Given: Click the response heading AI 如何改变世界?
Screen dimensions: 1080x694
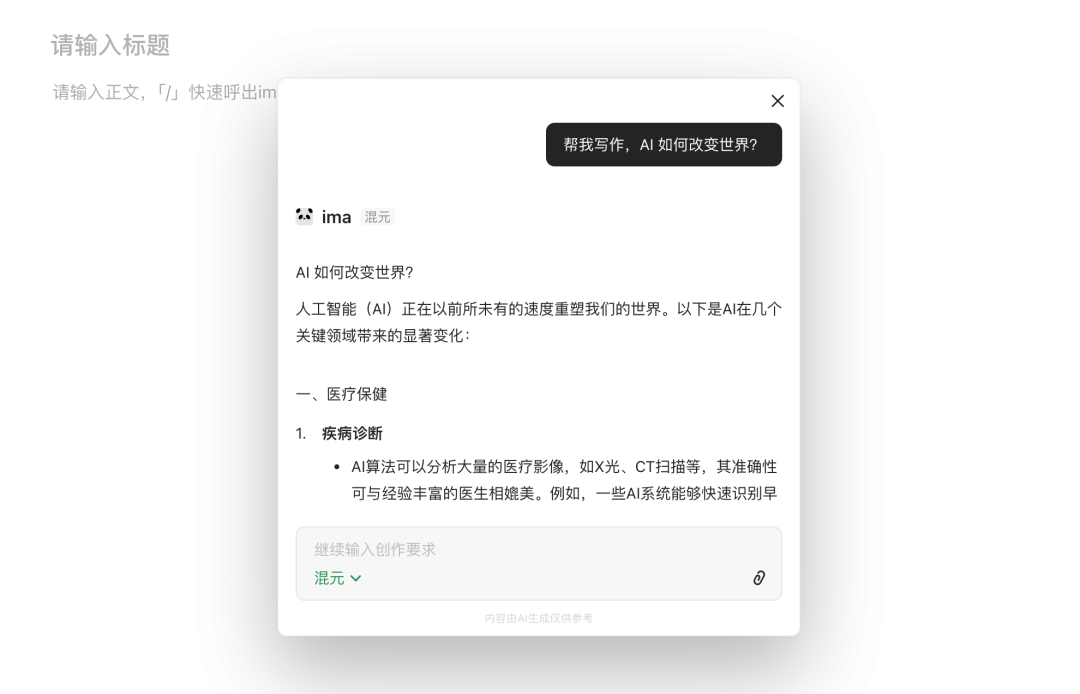Looking at the screenshot, I should point(355,273).
